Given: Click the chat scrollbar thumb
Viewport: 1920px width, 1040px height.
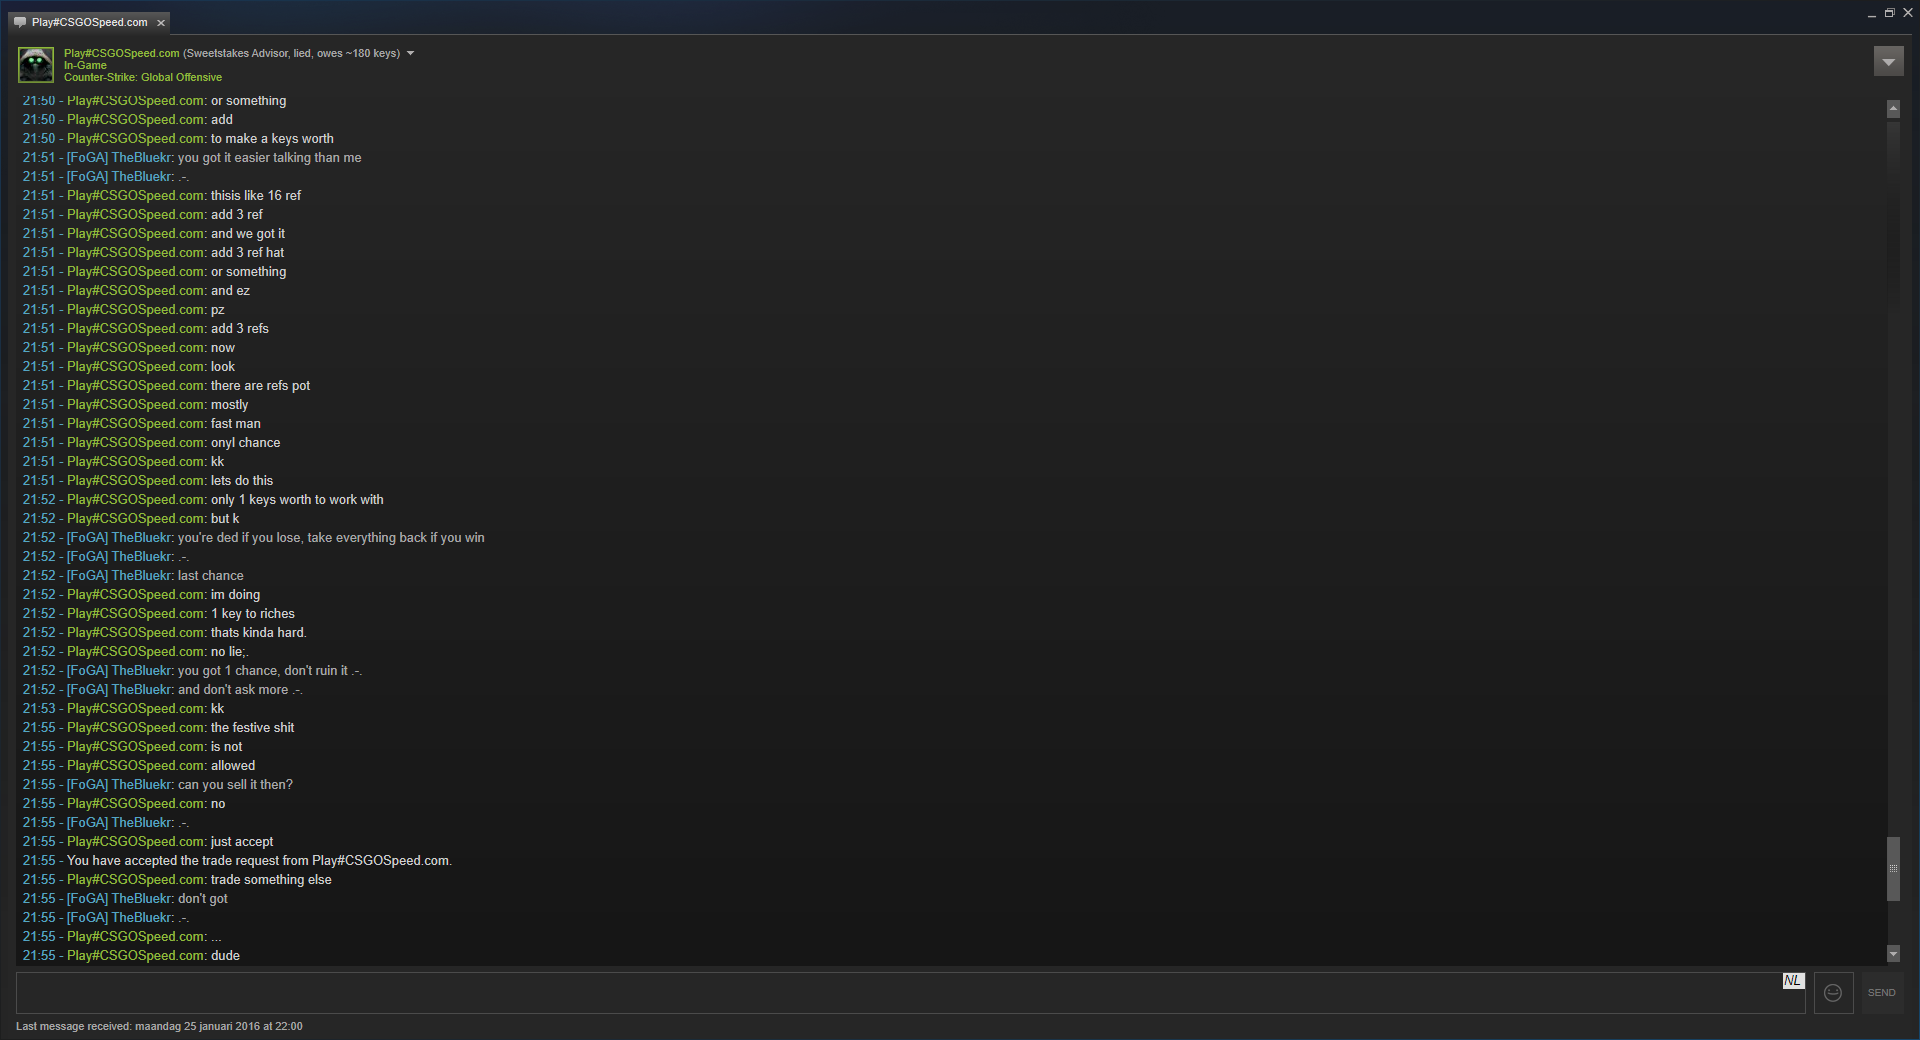Looking at the screenshot, I should coord(1893,869).
